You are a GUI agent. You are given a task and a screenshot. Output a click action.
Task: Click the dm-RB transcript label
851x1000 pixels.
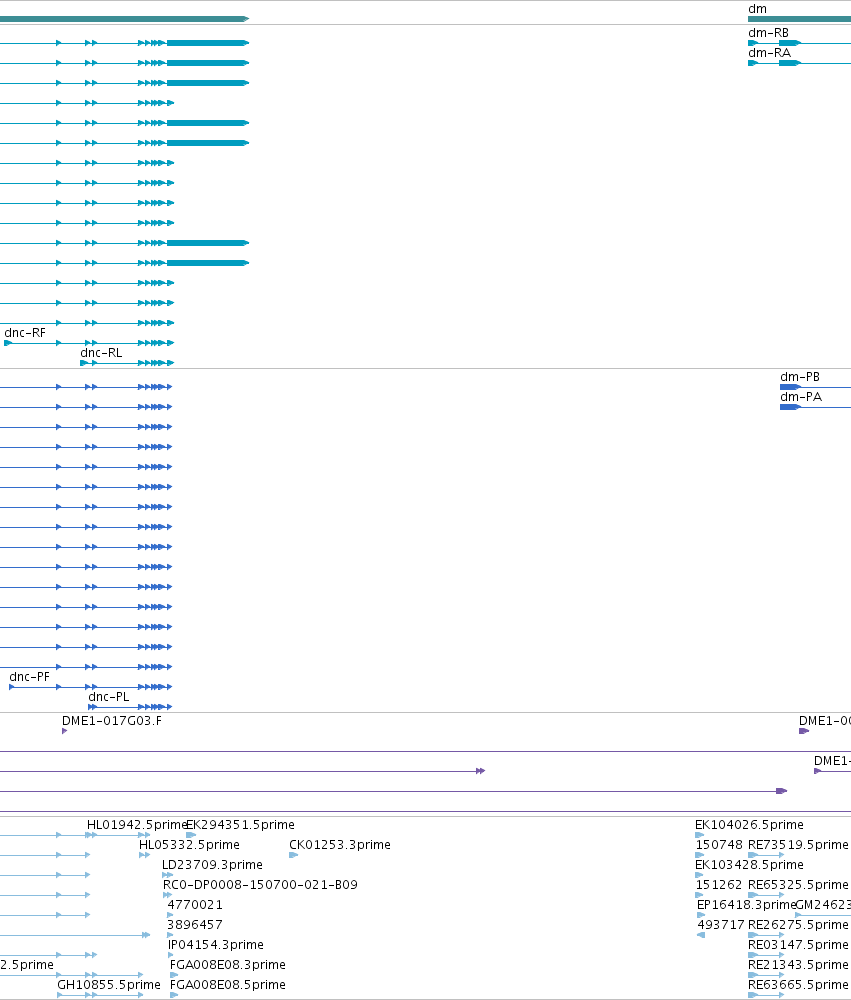pyautogui.click(x=768, y=33)
